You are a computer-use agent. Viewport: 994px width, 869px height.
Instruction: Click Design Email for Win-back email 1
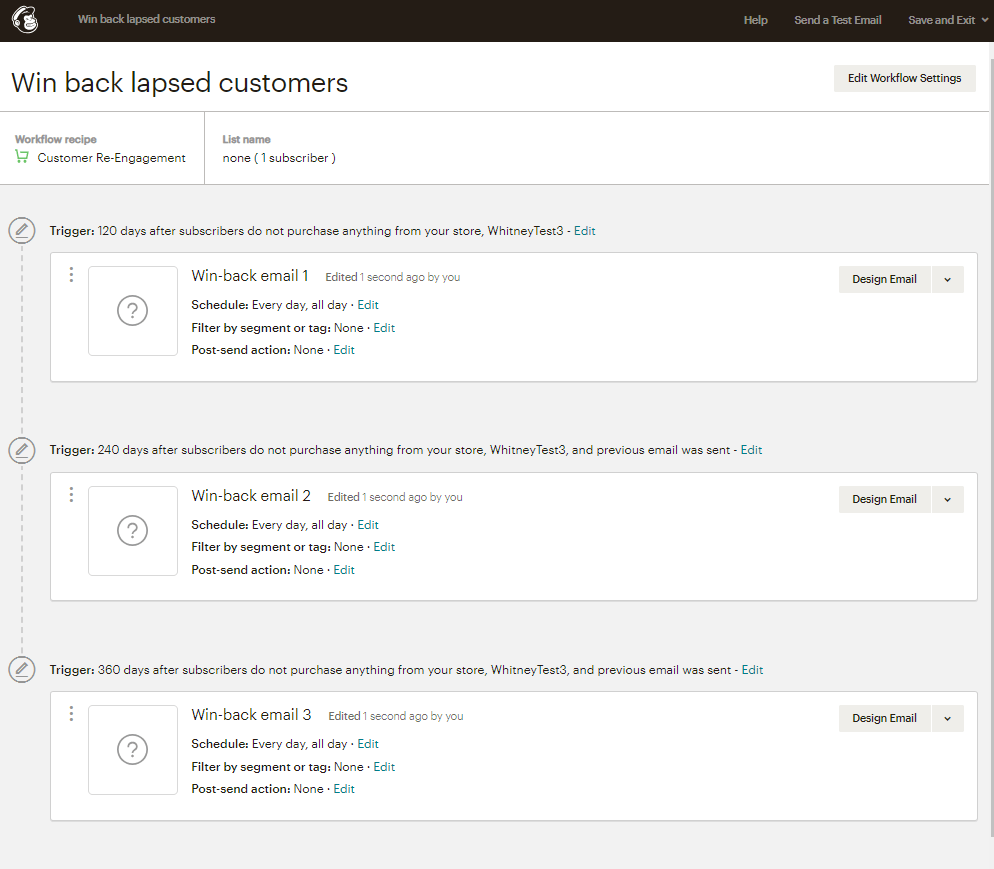884,280
